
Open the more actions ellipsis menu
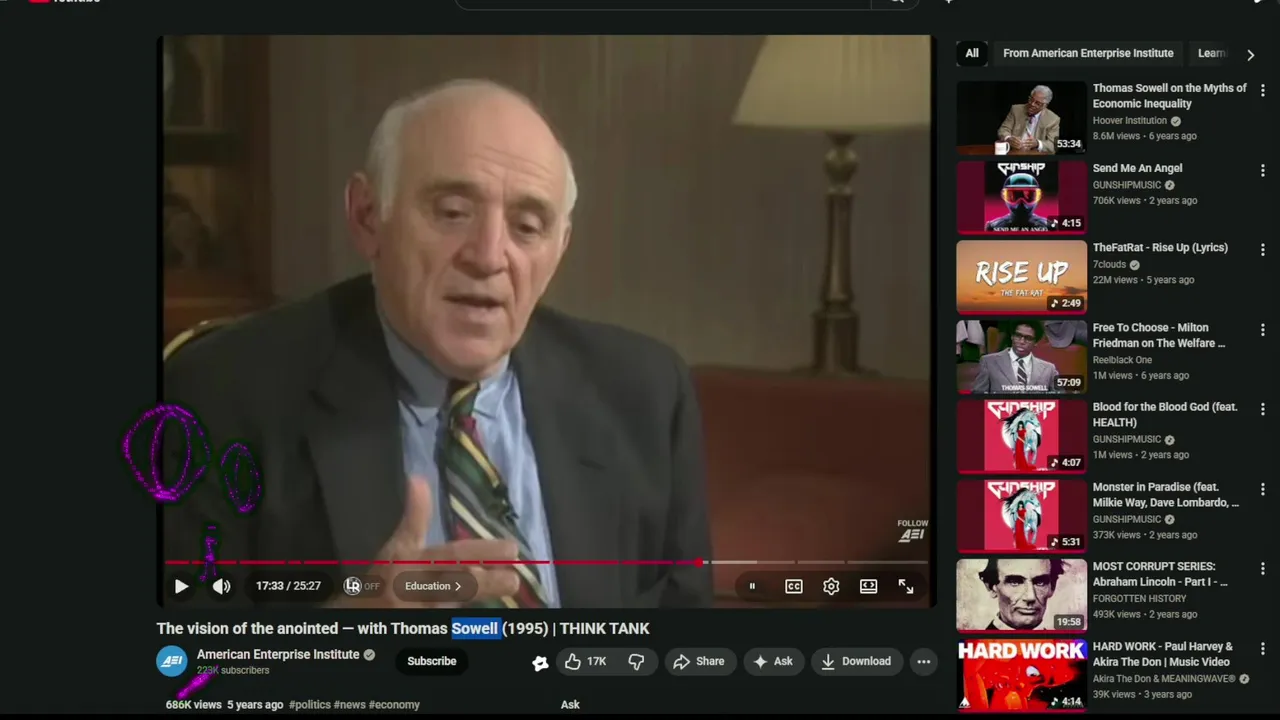pos(924,661)
